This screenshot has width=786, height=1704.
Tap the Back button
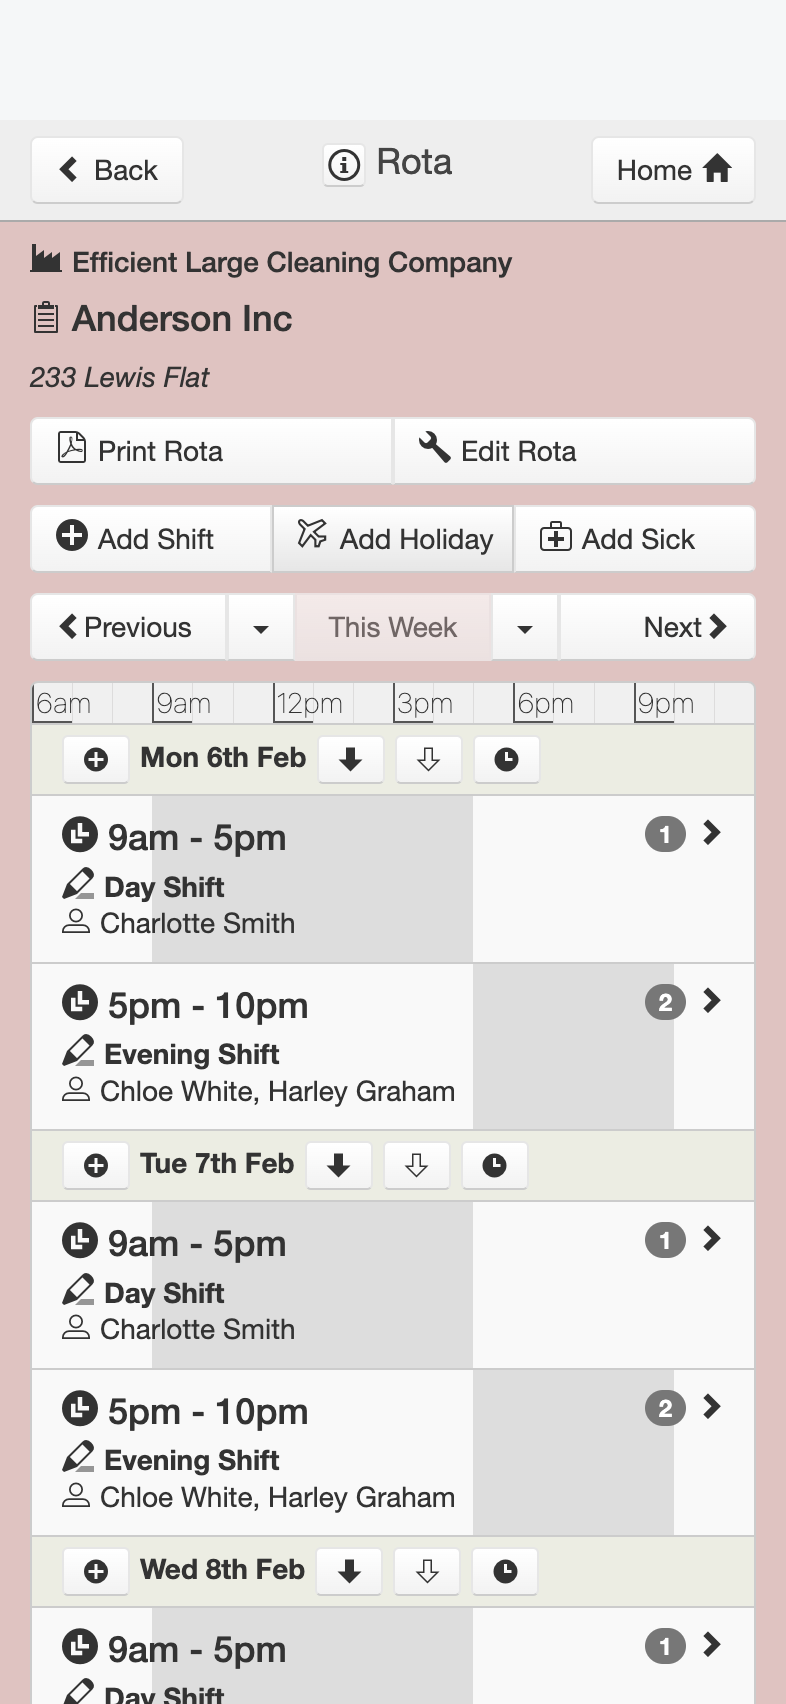107,170
